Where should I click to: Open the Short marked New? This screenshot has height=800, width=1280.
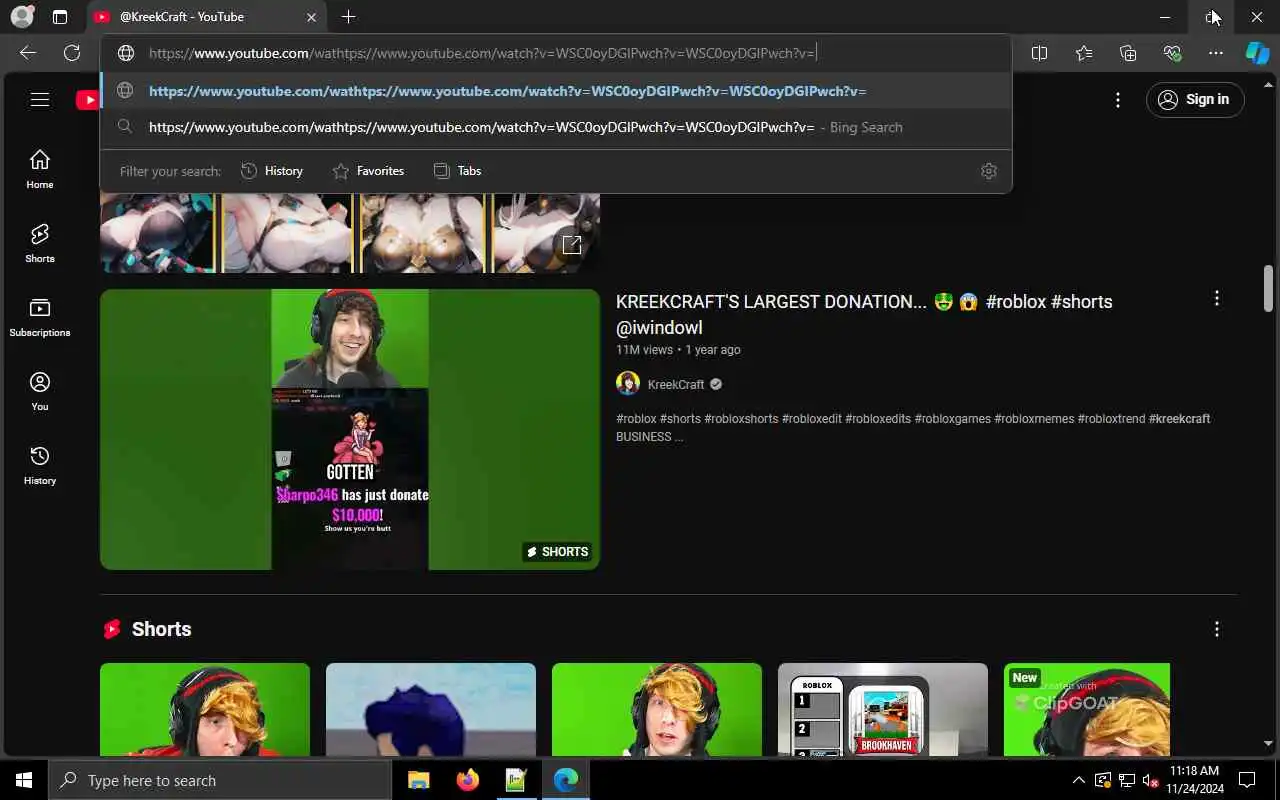[1087, 709]
